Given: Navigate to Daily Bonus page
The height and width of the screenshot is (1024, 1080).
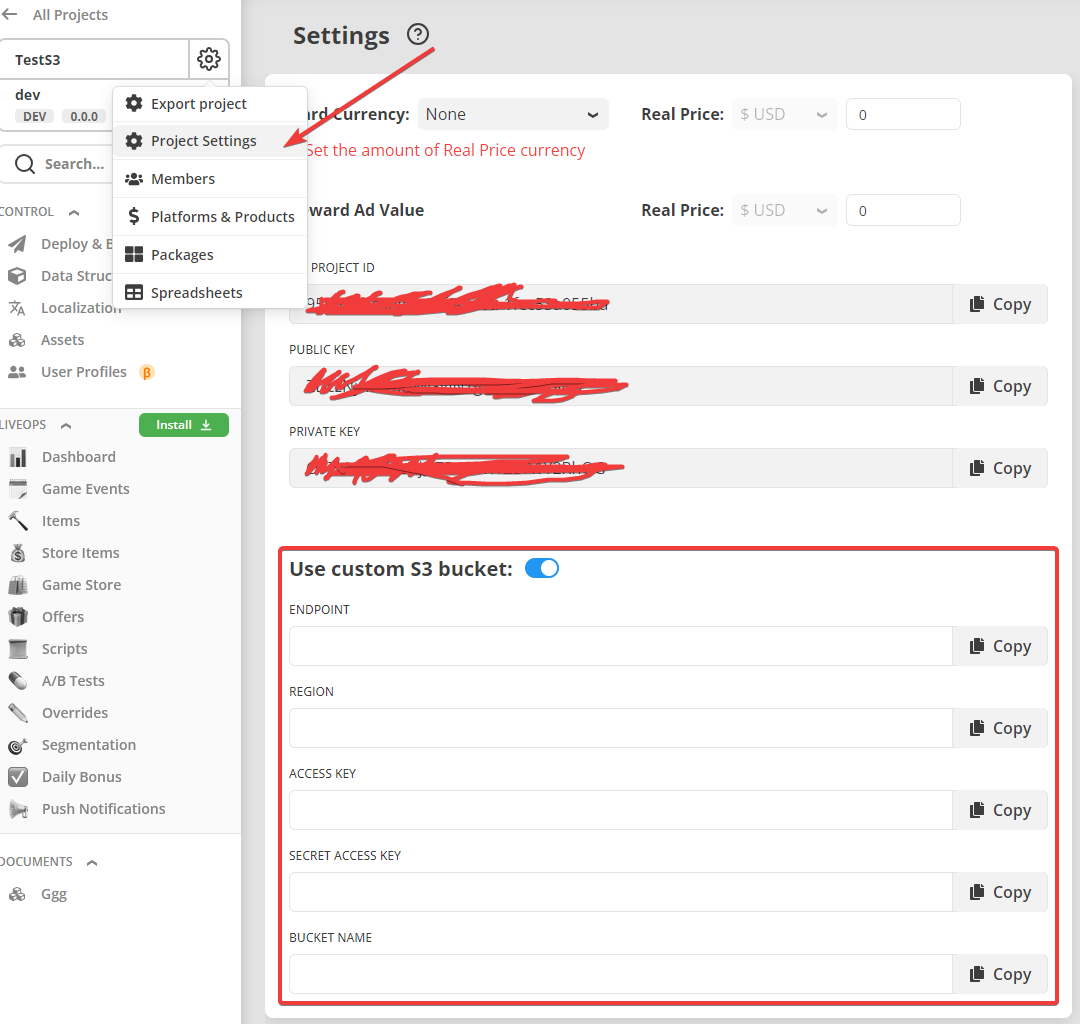Looking at the screenshot, I should (x=81, y=777).
